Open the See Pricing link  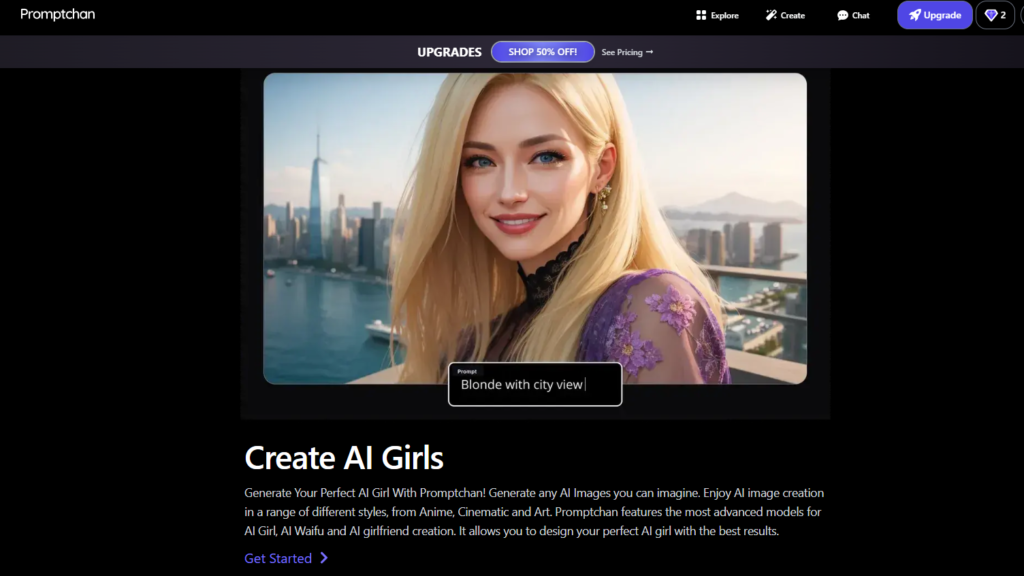pyautogui.click(x=627, y=52)
